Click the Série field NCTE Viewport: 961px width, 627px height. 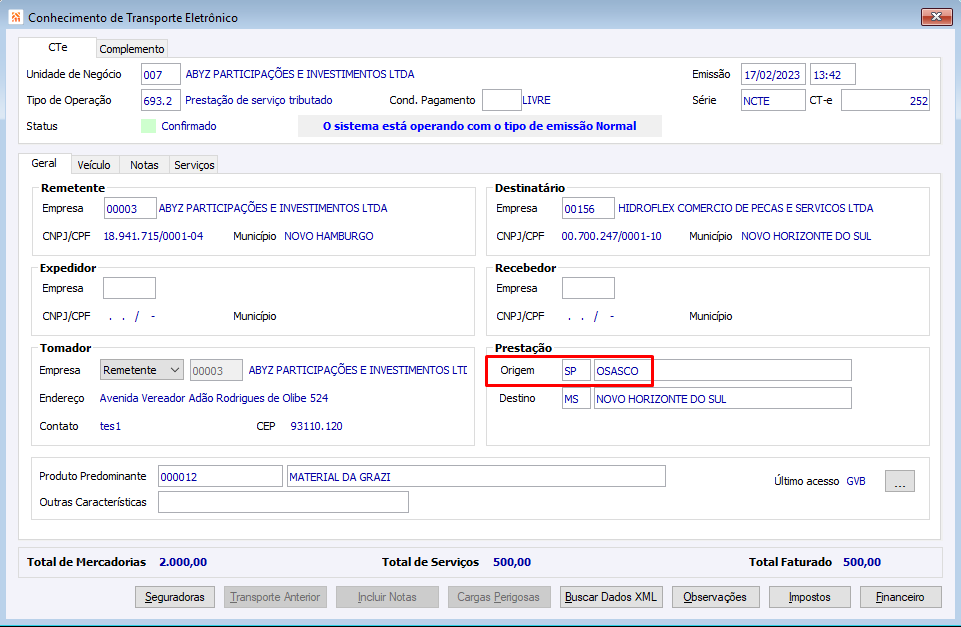click(773, 100)
